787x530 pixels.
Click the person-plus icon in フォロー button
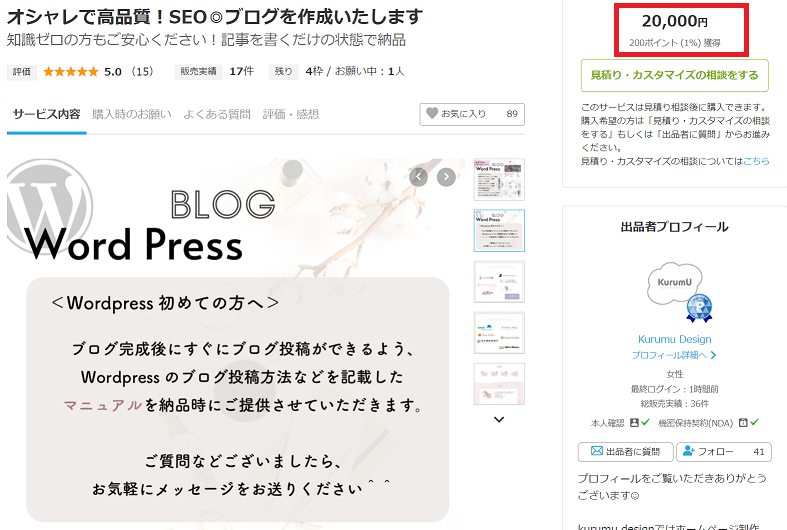click(689, 451)
